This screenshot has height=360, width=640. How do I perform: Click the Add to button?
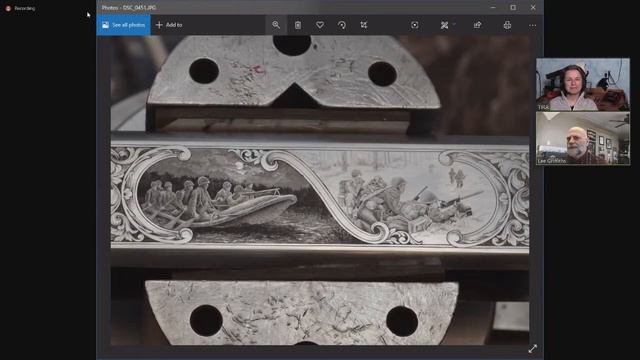[x=169, y=25]
